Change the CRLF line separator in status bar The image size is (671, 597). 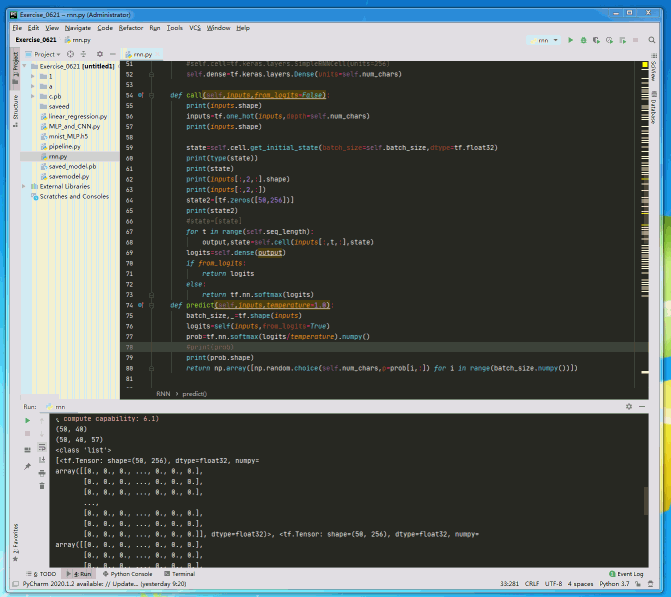[532, 584]
